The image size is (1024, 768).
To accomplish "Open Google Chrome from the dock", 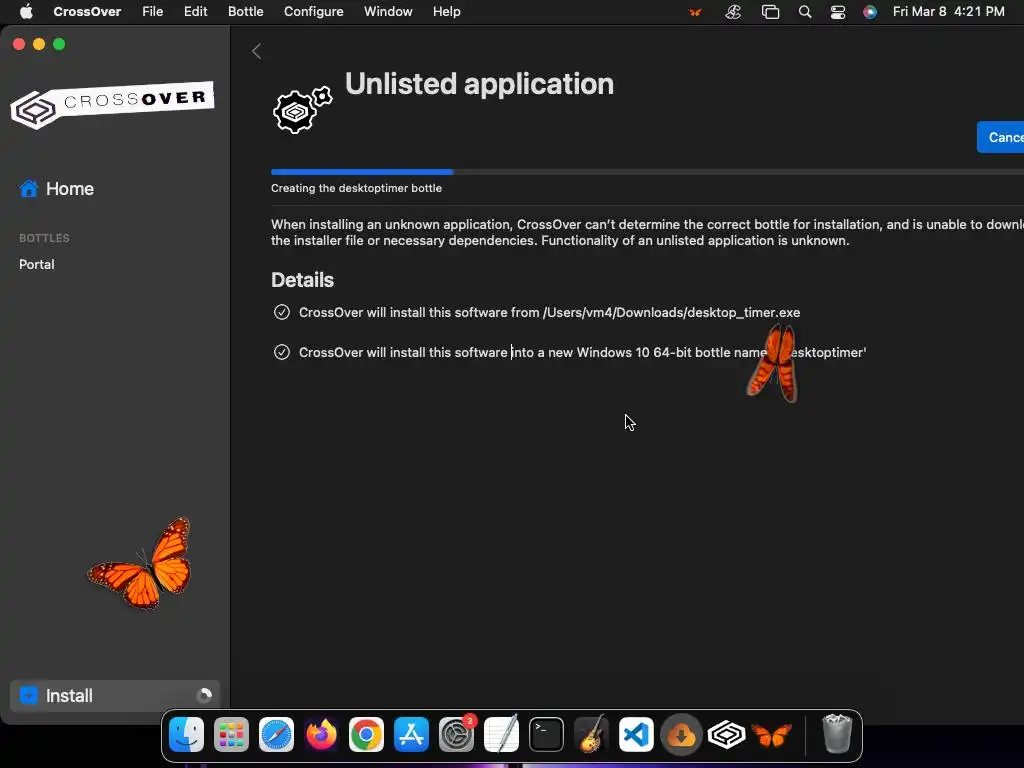I will (x=366, y=735).
